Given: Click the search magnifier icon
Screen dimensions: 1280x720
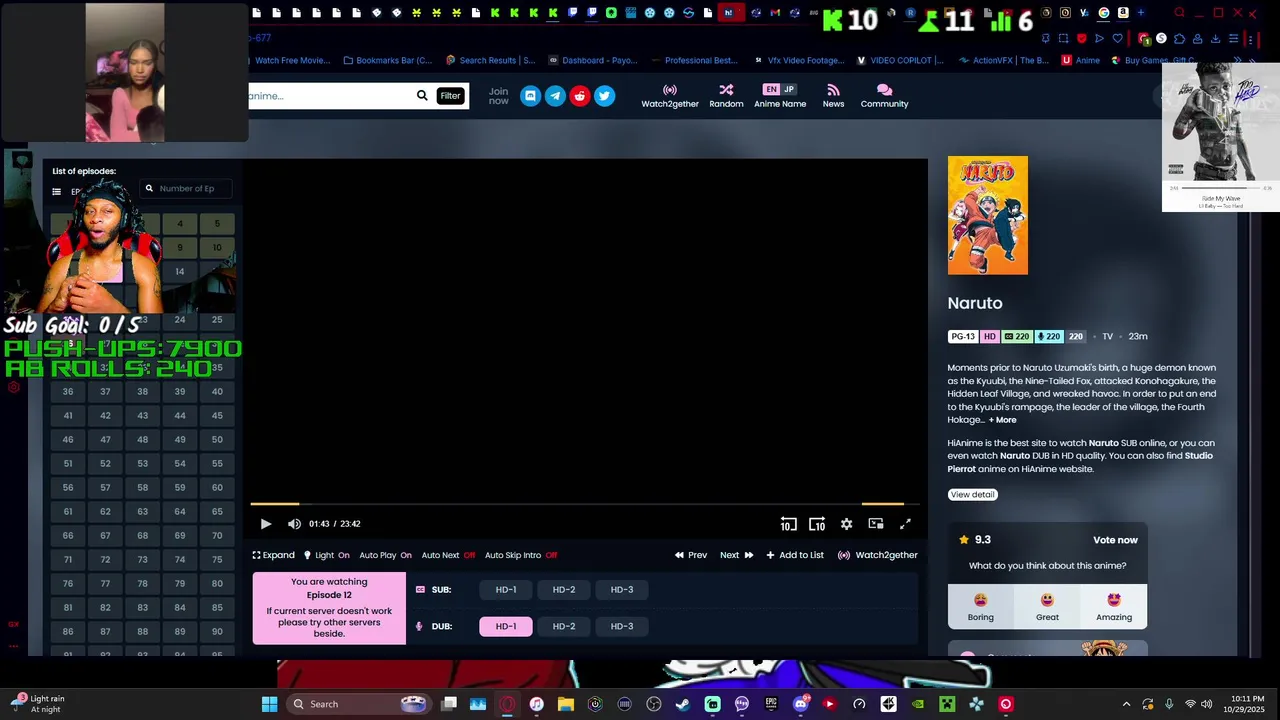Looking at the screenshot, I should click(422, 96).
